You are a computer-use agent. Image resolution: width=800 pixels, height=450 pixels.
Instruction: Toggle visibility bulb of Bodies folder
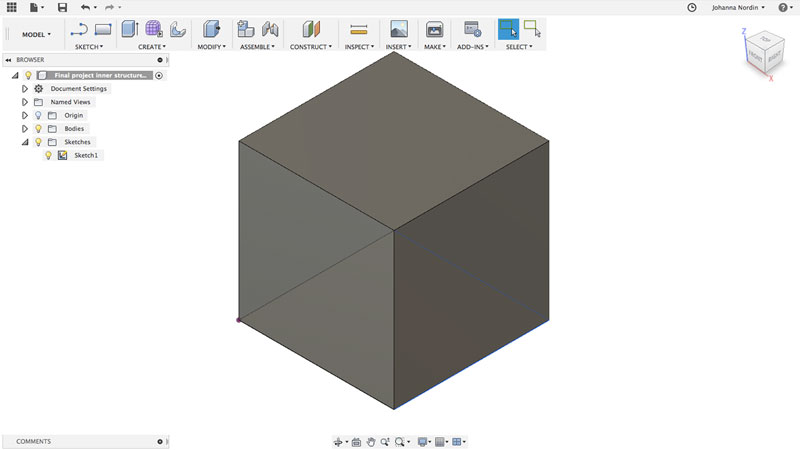click(x=38, y=129)
